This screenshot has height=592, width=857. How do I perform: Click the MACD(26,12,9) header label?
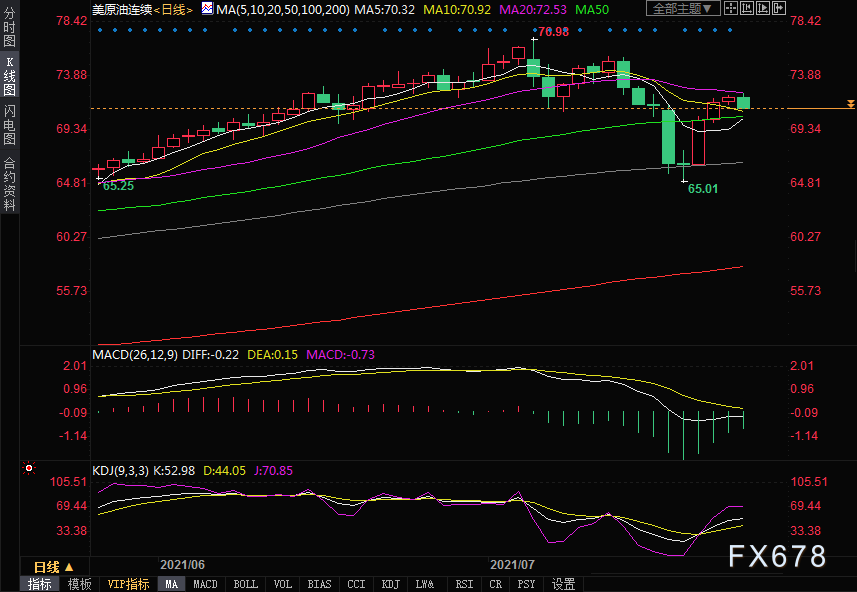pyautogui.click(x=135, y=354)
